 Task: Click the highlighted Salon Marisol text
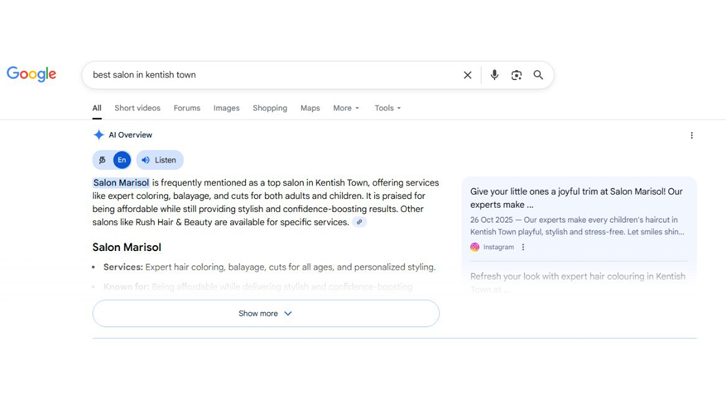(121, 183)
